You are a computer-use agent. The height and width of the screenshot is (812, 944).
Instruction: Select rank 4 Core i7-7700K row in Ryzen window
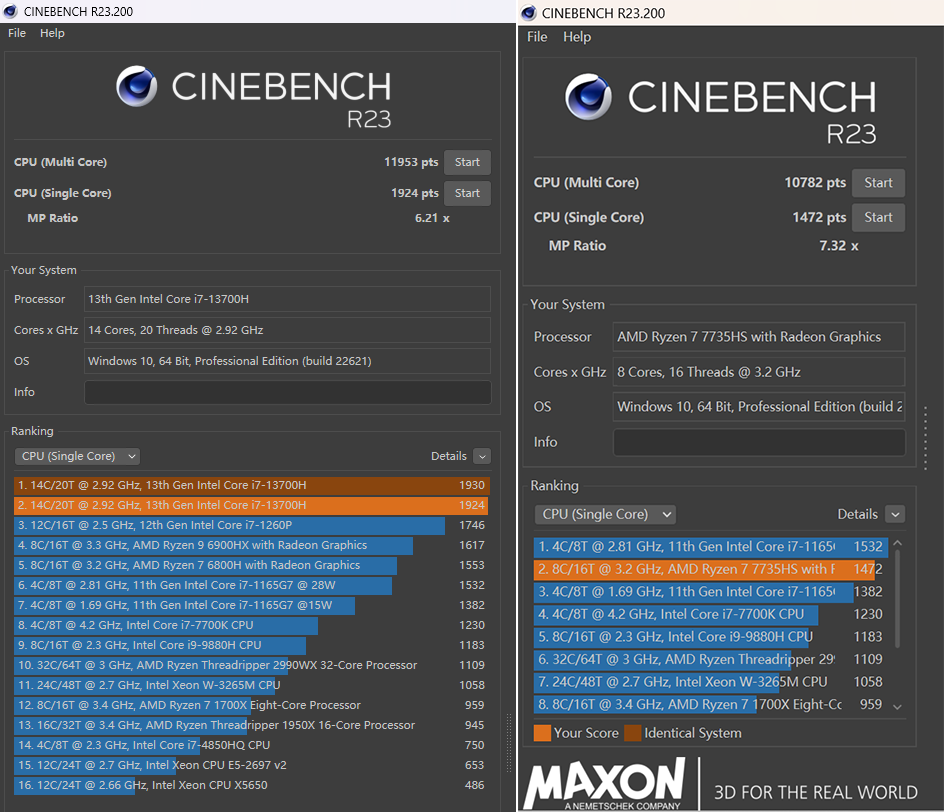(x=710, y=614)
